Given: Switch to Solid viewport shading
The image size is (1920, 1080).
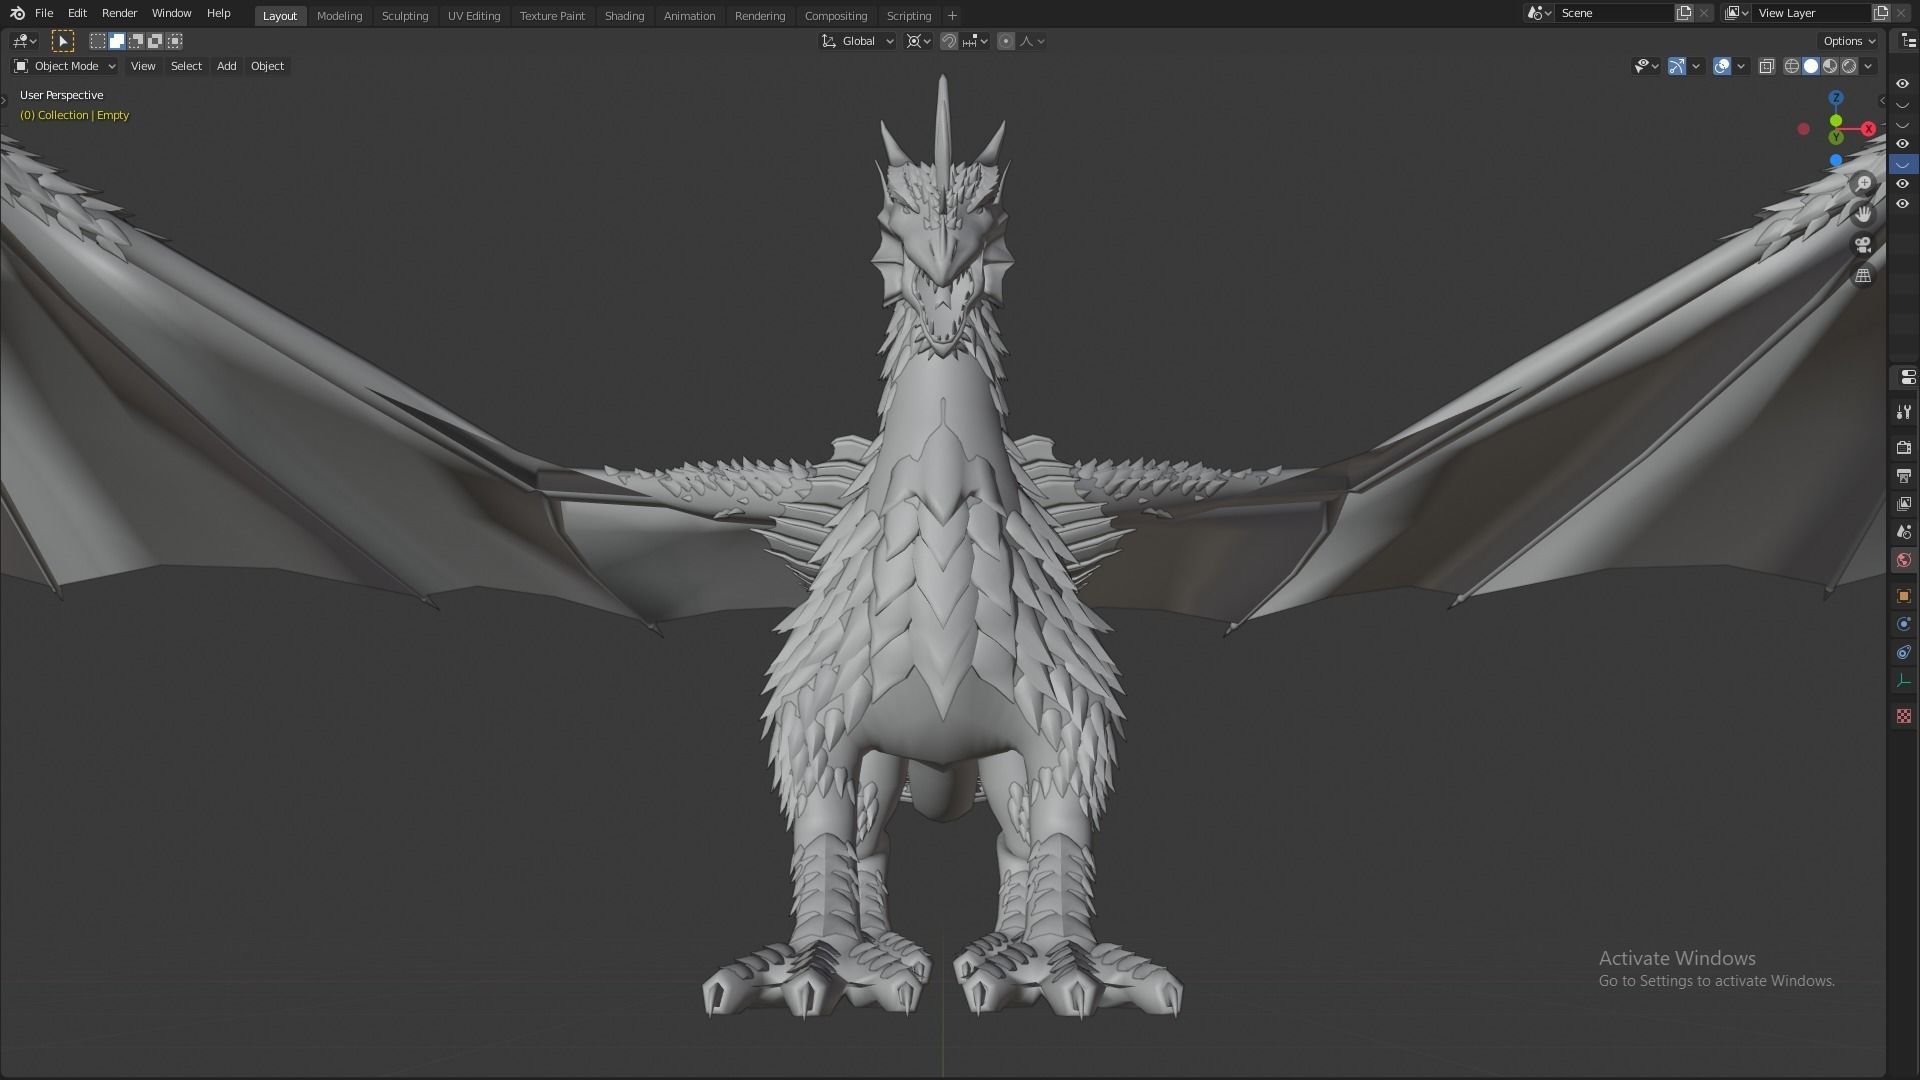Looking at the screenshot, I should [x=1811, y=66].
